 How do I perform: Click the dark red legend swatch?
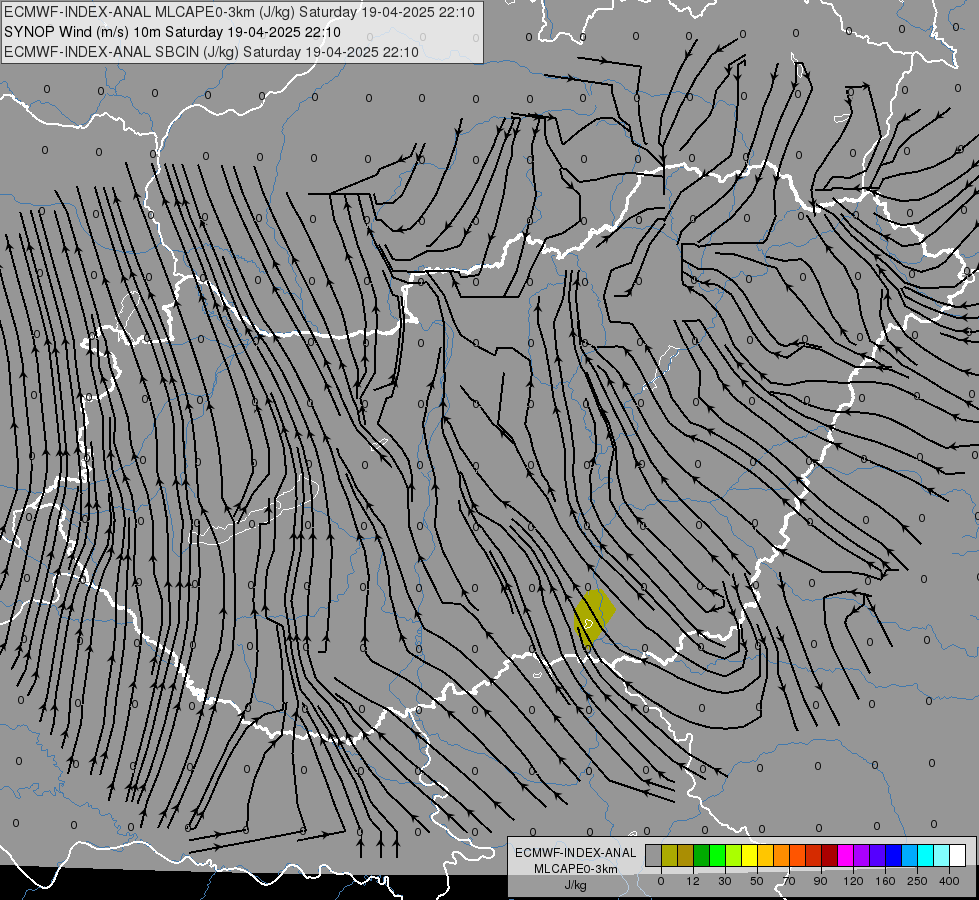click(x=830, y=855)
